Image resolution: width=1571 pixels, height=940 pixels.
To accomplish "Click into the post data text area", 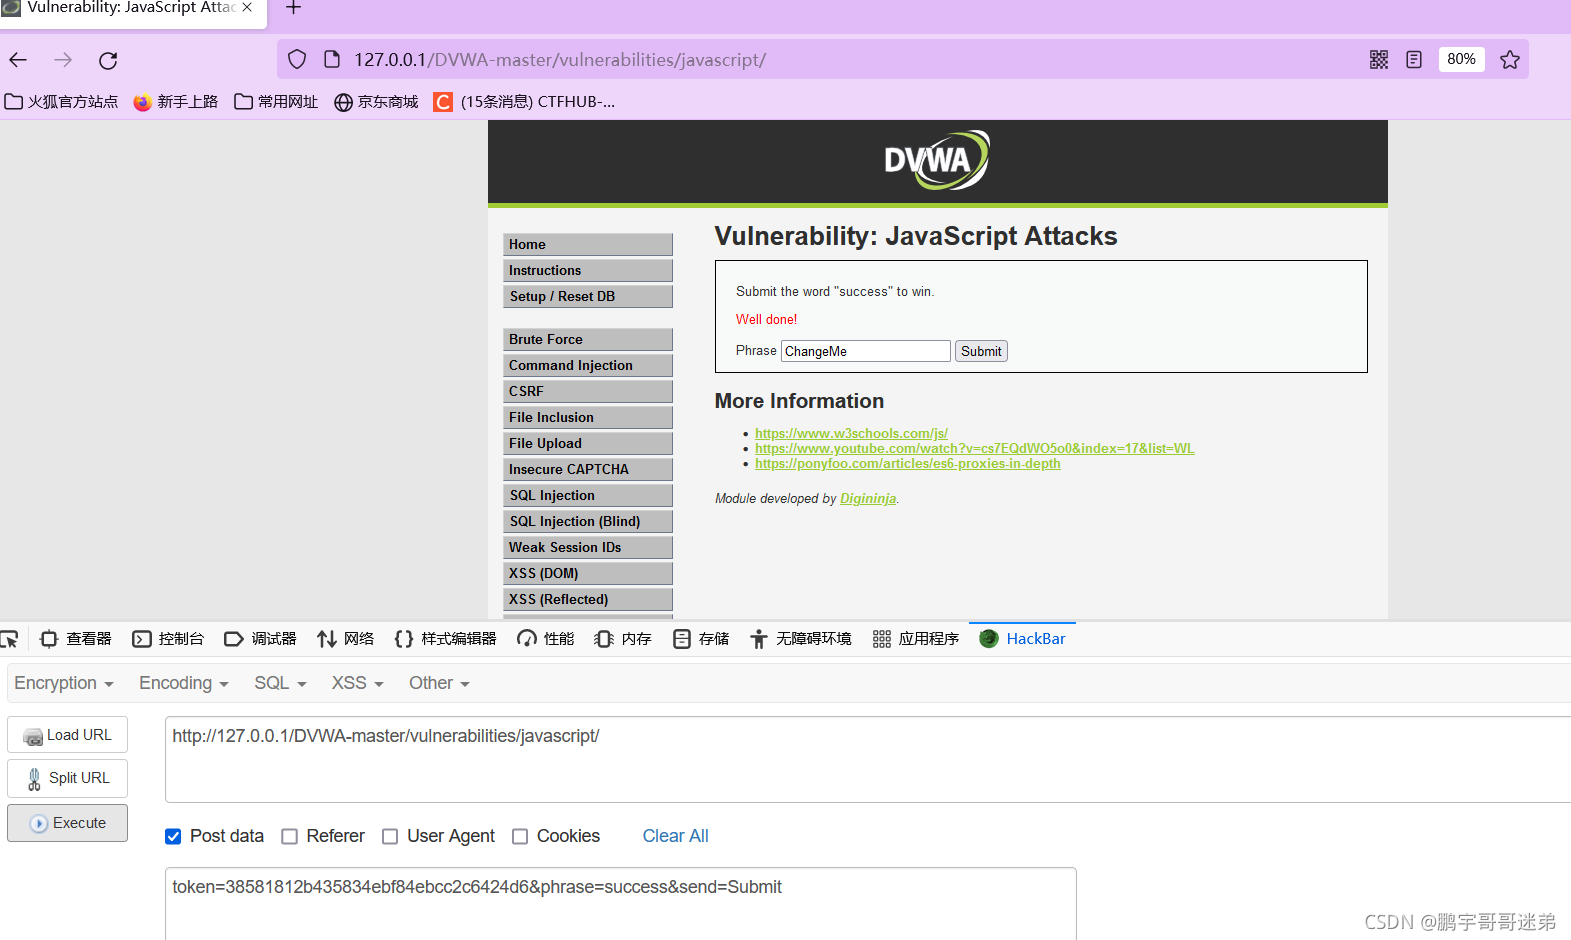I will point(621,904).
